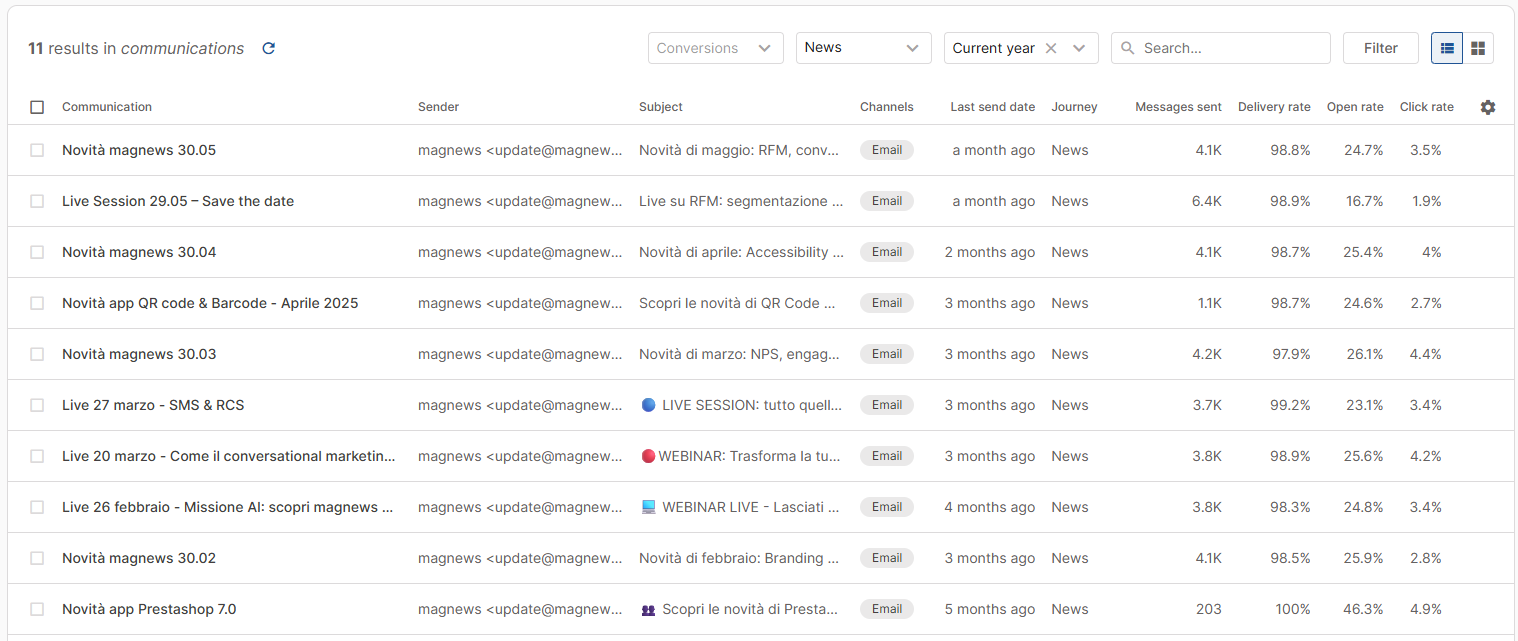Check the Novità magnews 30.02 row
Image resolution: width=1518 pixels, height=641 pixels.
pyautogui.click(x=37, y=558)
